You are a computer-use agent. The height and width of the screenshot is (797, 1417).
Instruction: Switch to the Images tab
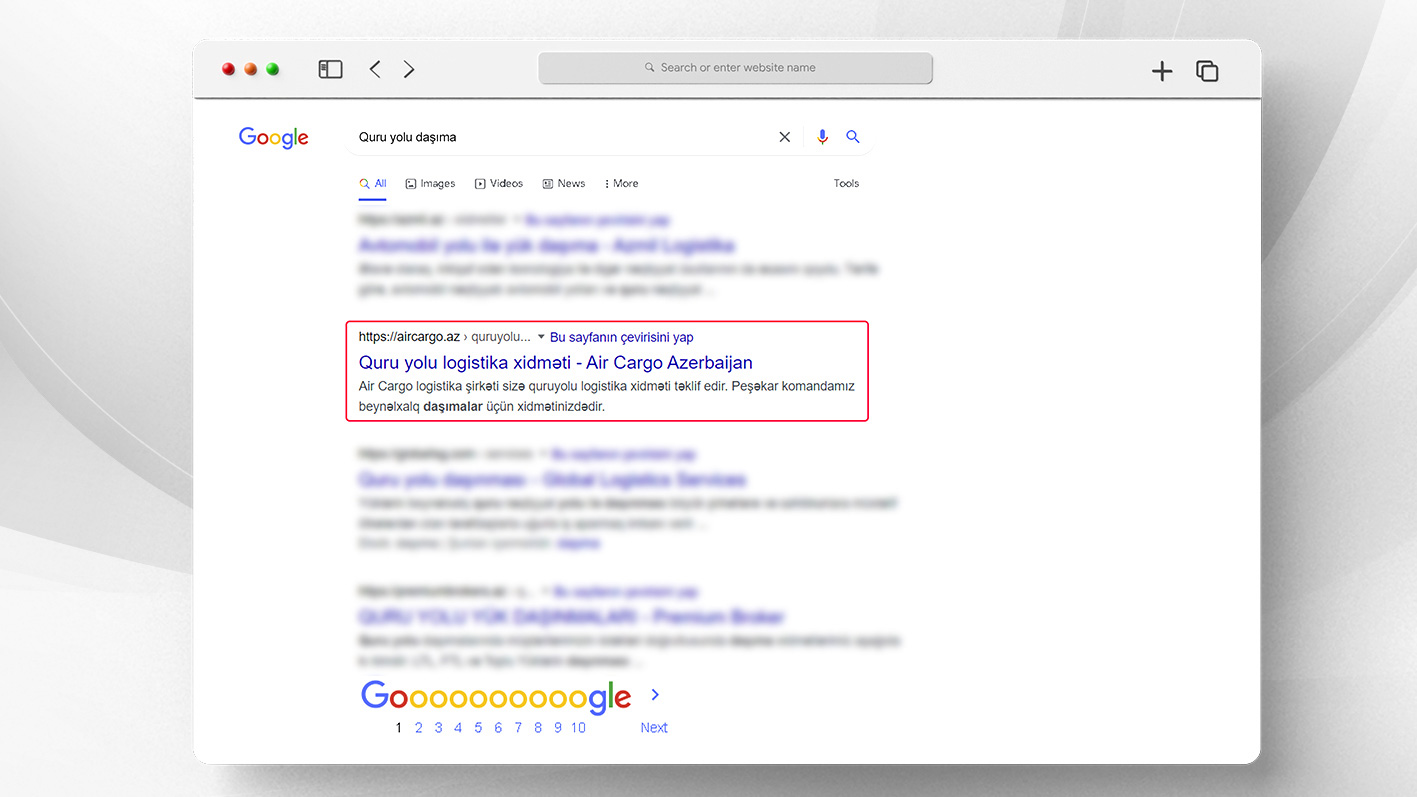[x=430, y=184]
